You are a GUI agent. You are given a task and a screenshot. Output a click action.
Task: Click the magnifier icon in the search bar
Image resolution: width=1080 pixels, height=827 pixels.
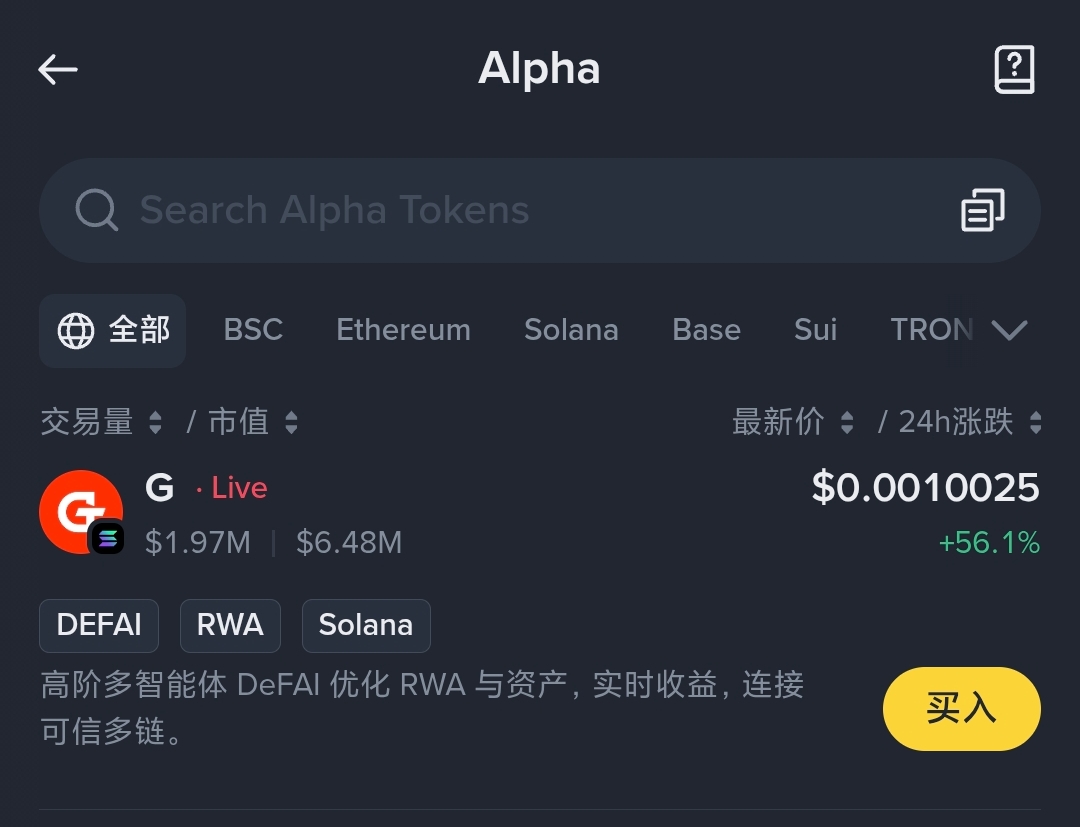[96, 210]
